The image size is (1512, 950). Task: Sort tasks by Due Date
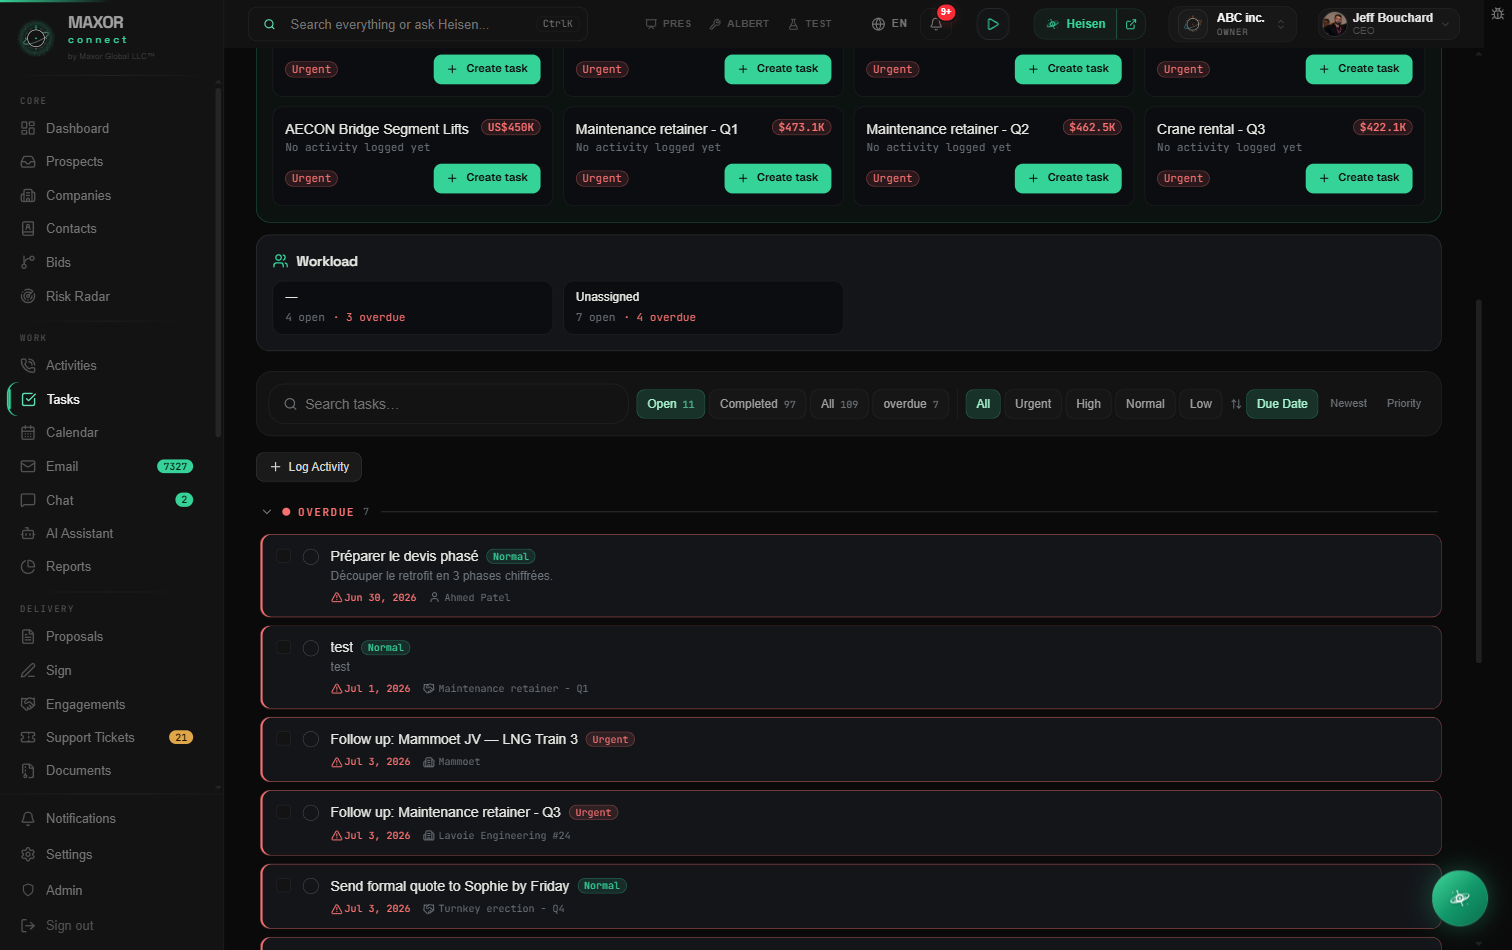tap(1282, 404)
